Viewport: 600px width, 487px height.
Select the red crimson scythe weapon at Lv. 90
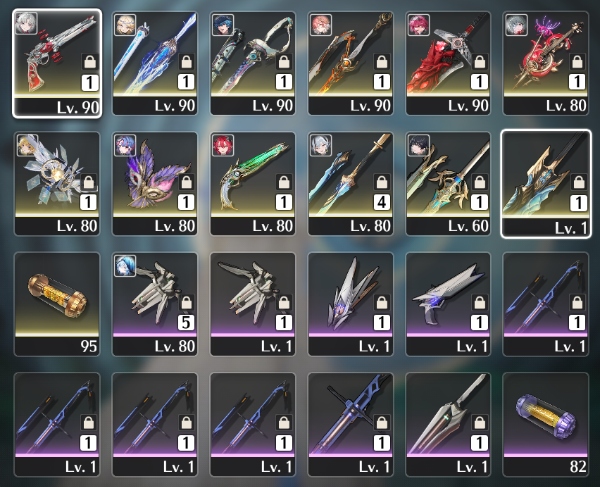(x=448, y=63)
